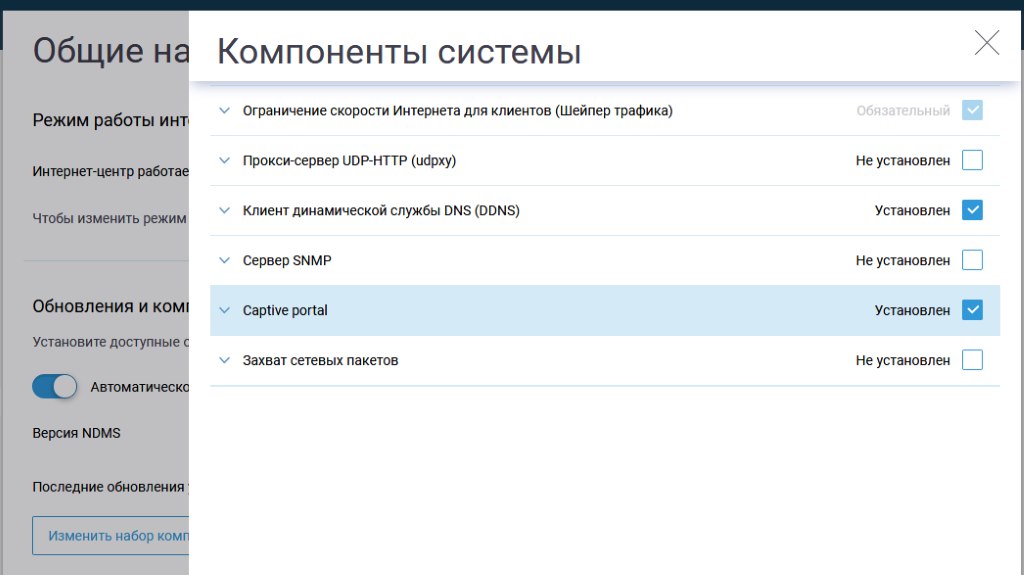The width and height of the screenshot is (1024, 575).
Task: Click the mandatory traffic shaper checkbox
Action: pos(972,110)
